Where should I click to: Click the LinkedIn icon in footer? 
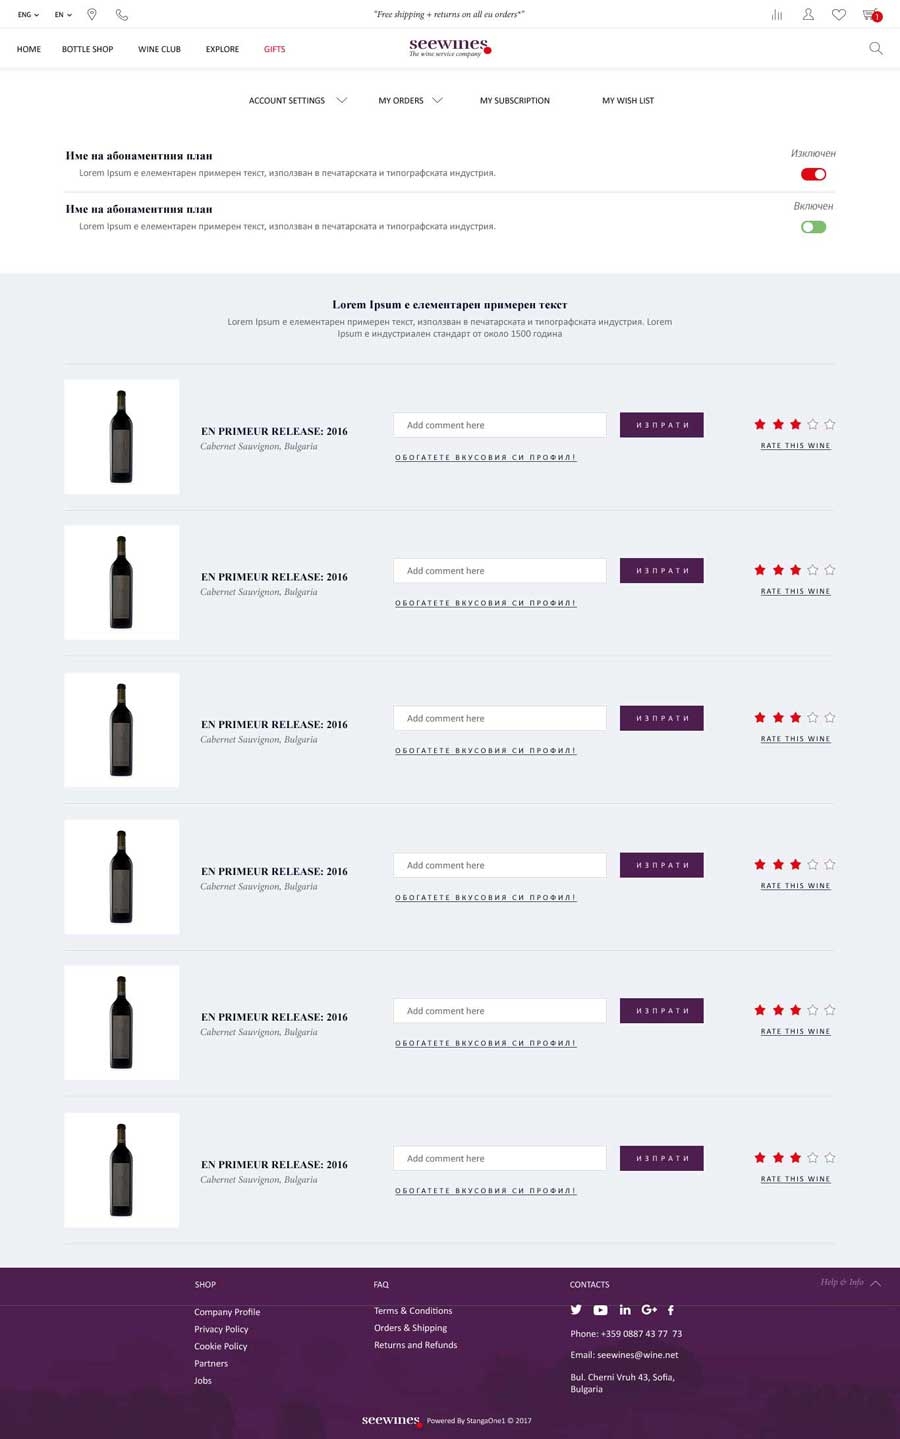click(x=625, y=1309)
